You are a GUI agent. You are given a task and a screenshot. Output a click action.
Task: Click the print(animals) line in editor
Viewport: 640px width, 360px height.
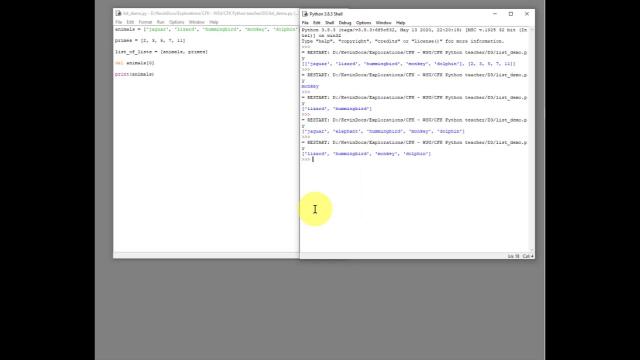(x=134, y=74)
